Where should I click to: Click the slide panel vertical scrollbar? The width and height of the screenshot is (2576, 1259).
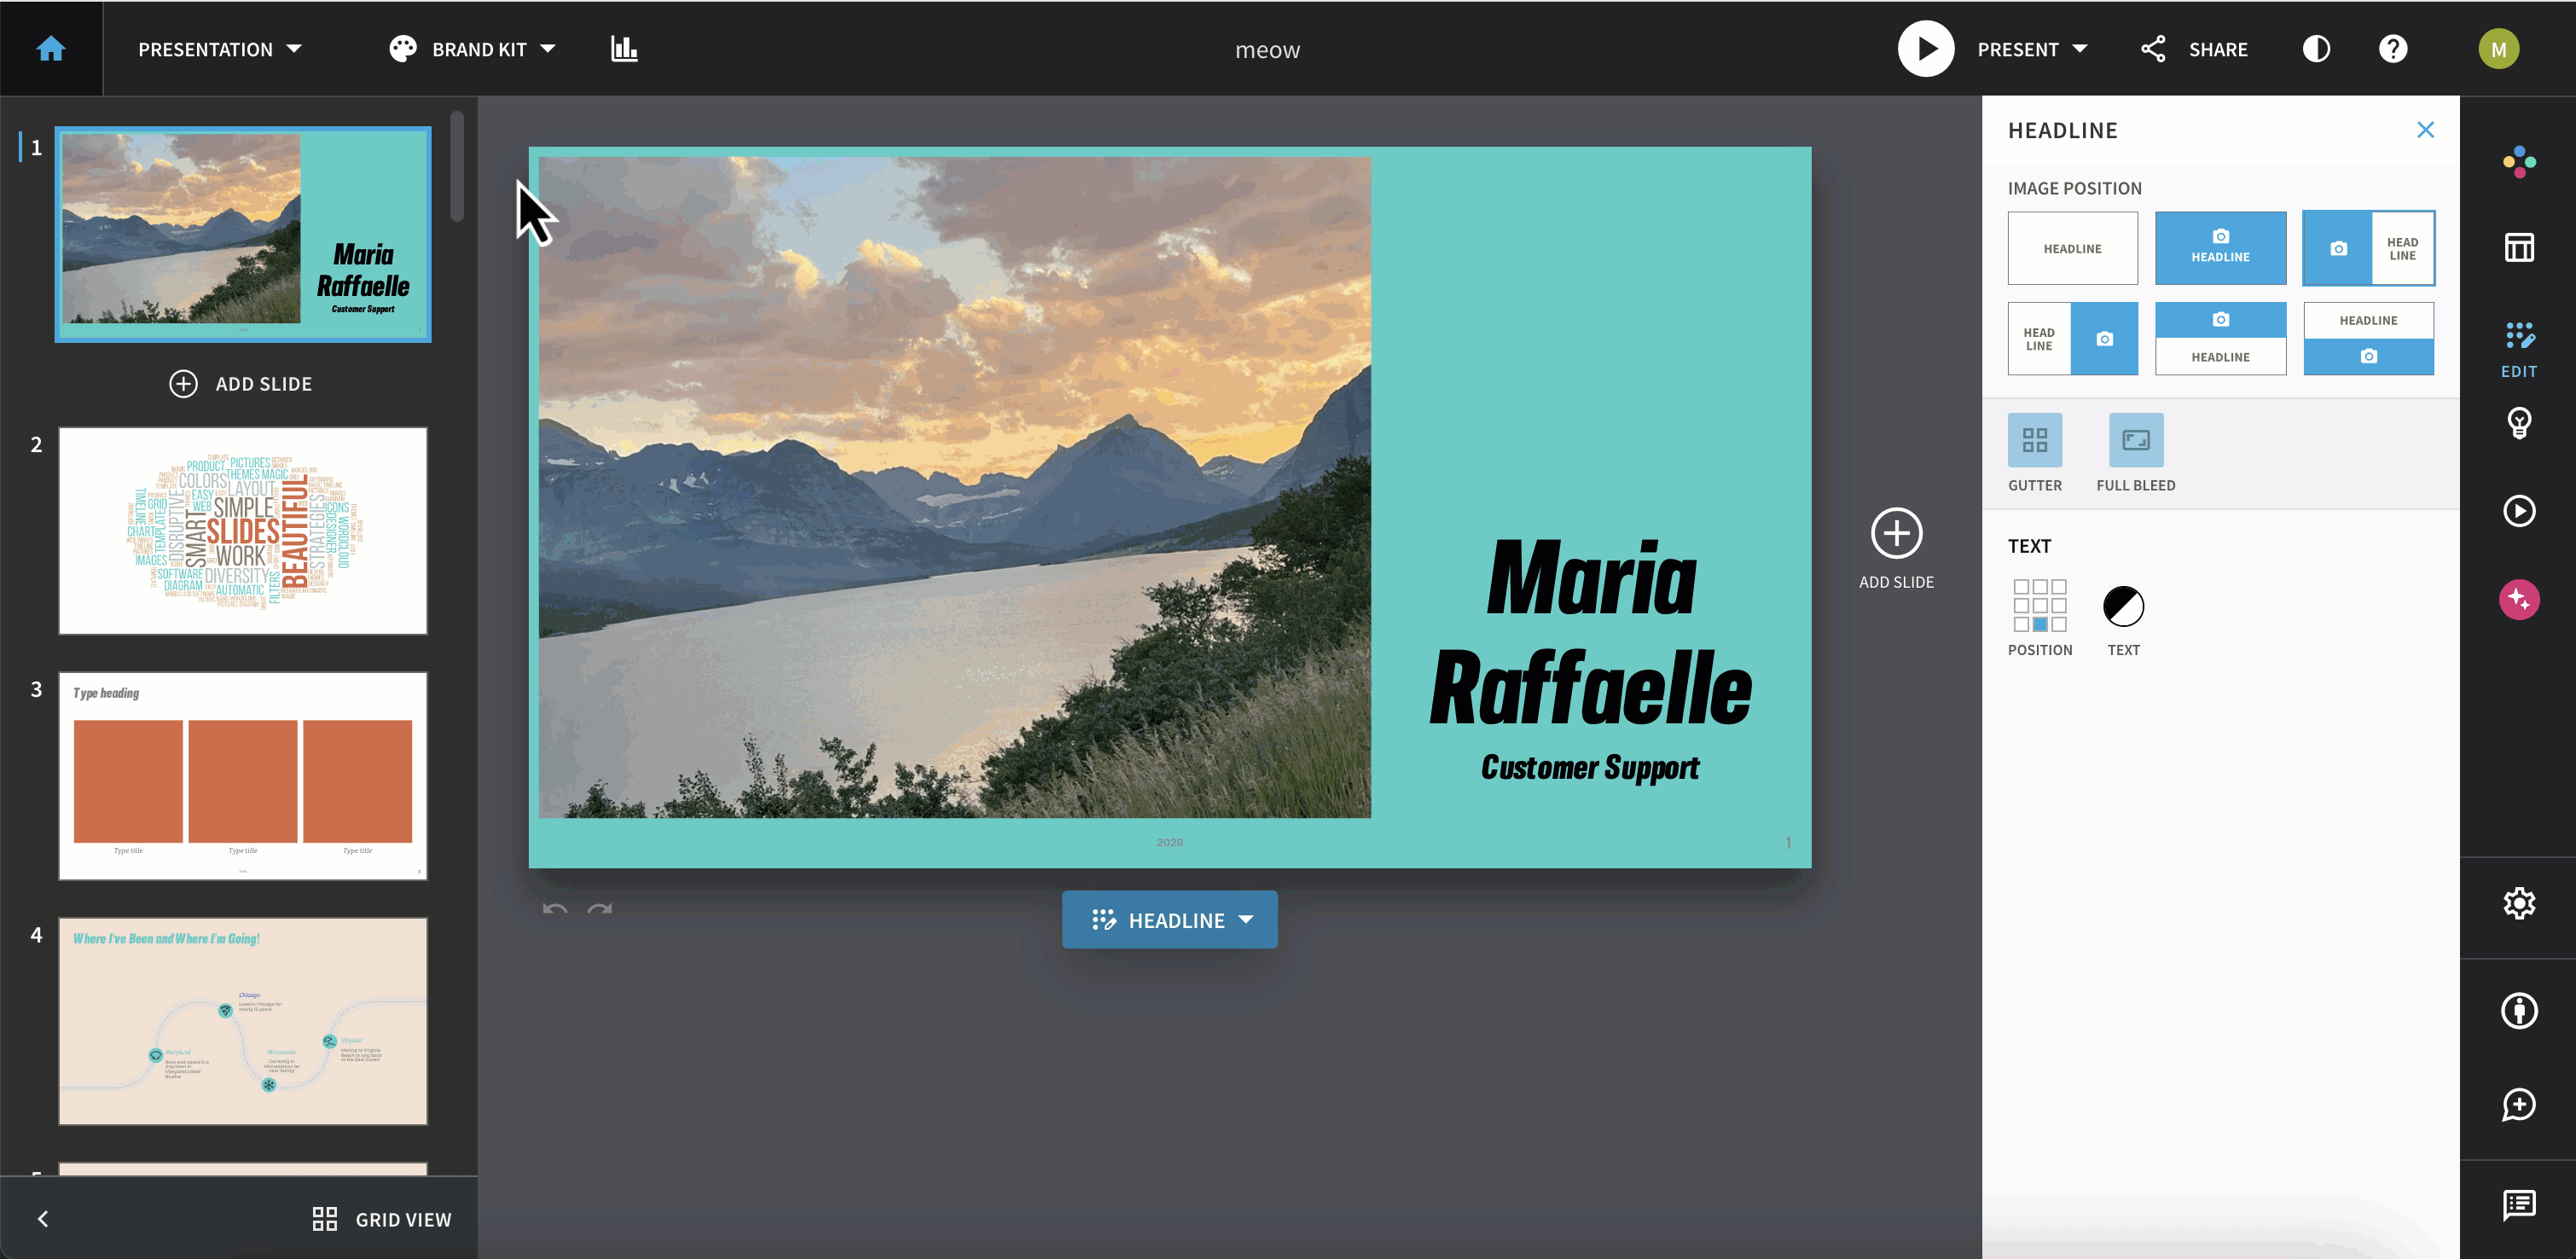[457, 166]
